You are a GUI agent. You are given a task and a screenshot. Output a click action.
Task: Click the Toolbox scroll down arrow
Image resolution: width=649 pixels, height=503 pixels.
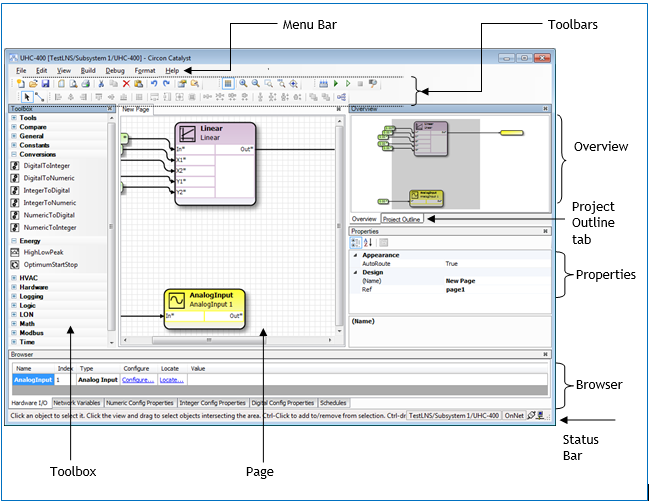[111, 342]
